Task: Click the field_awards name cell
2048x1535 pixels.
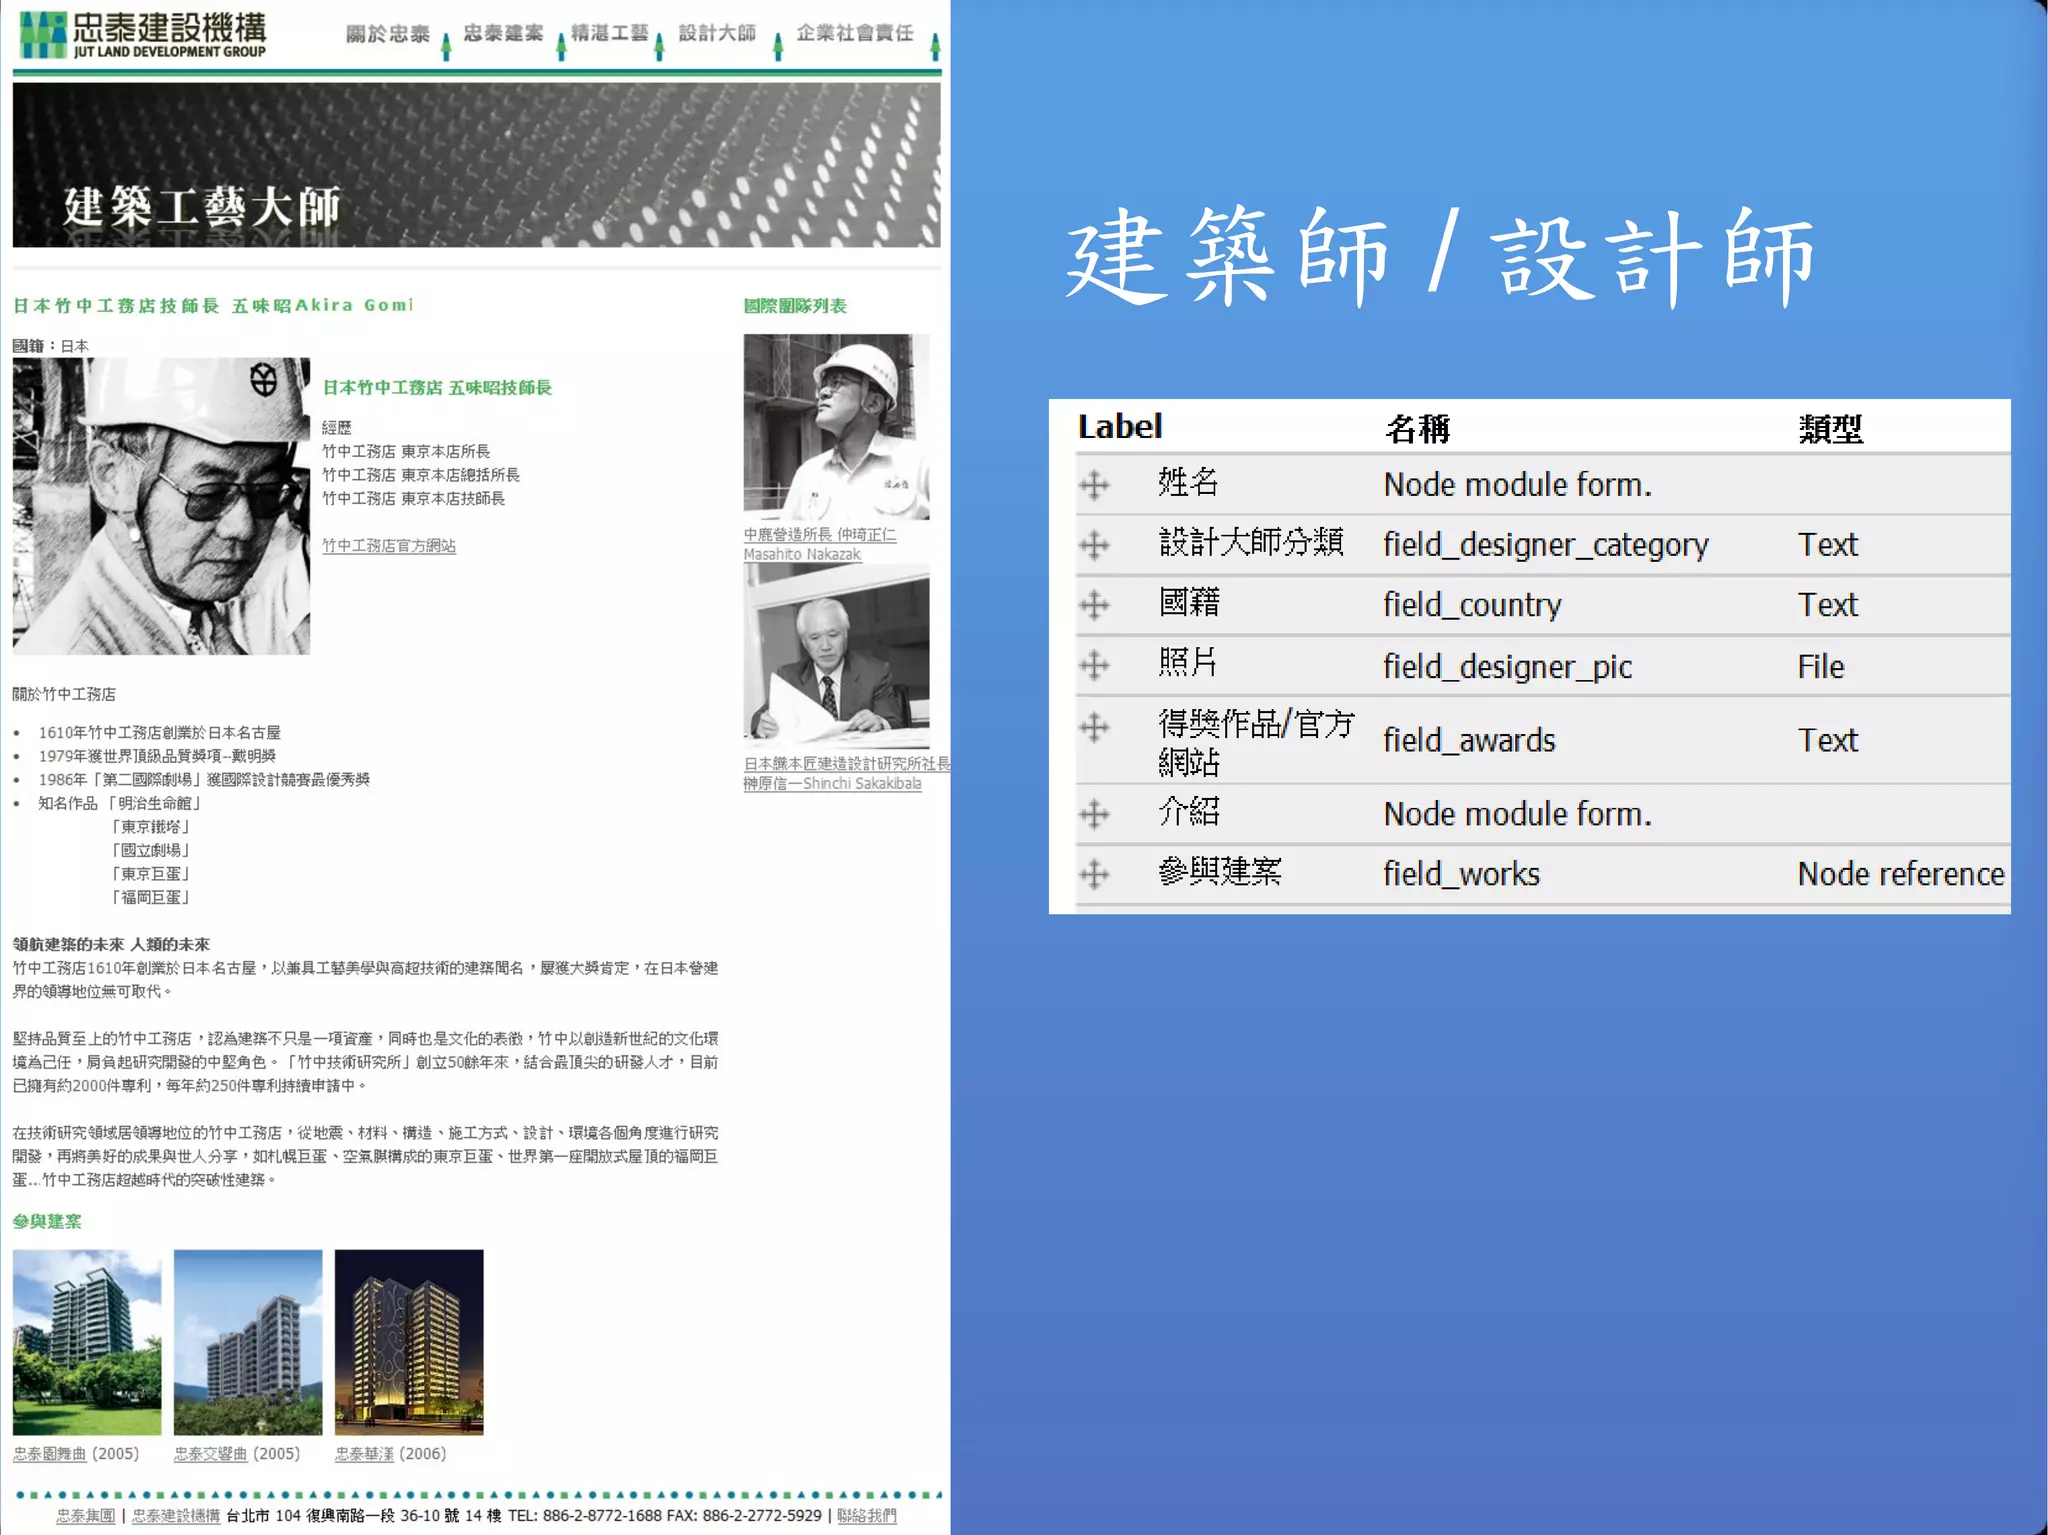Action: [x=1469, y=740]
